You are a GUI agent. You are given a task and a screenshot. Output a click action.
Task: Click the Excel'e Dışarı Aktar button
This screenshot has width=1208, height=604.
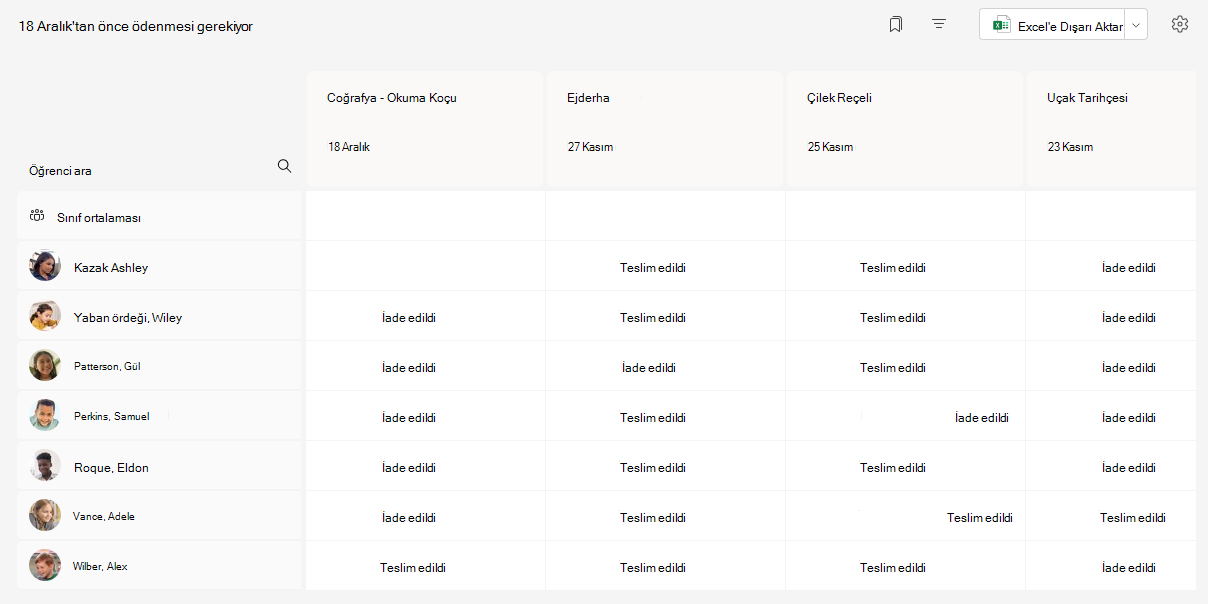(x=1052, y=25)
